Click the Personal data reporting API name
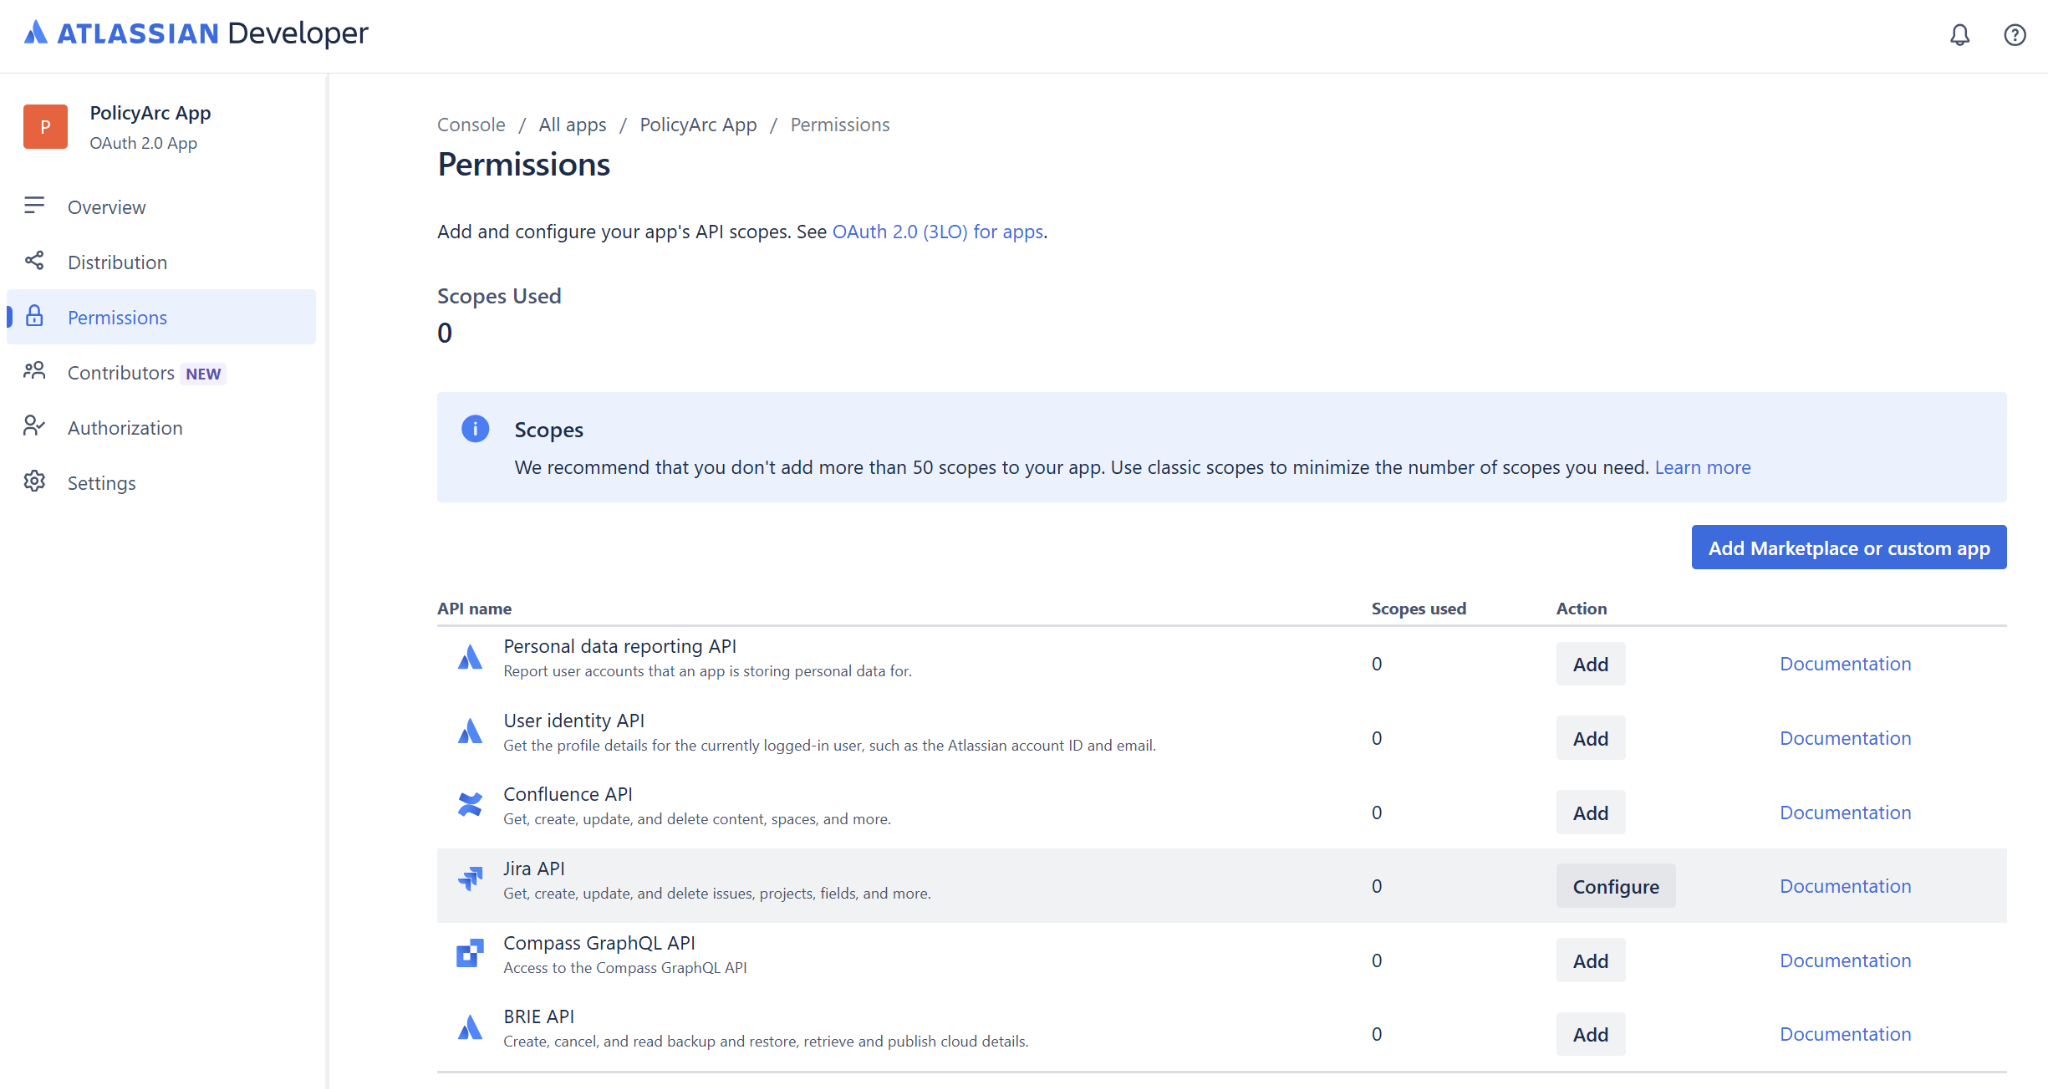Viewport: 2048px width, 1089px height. (x=620, y=646)
